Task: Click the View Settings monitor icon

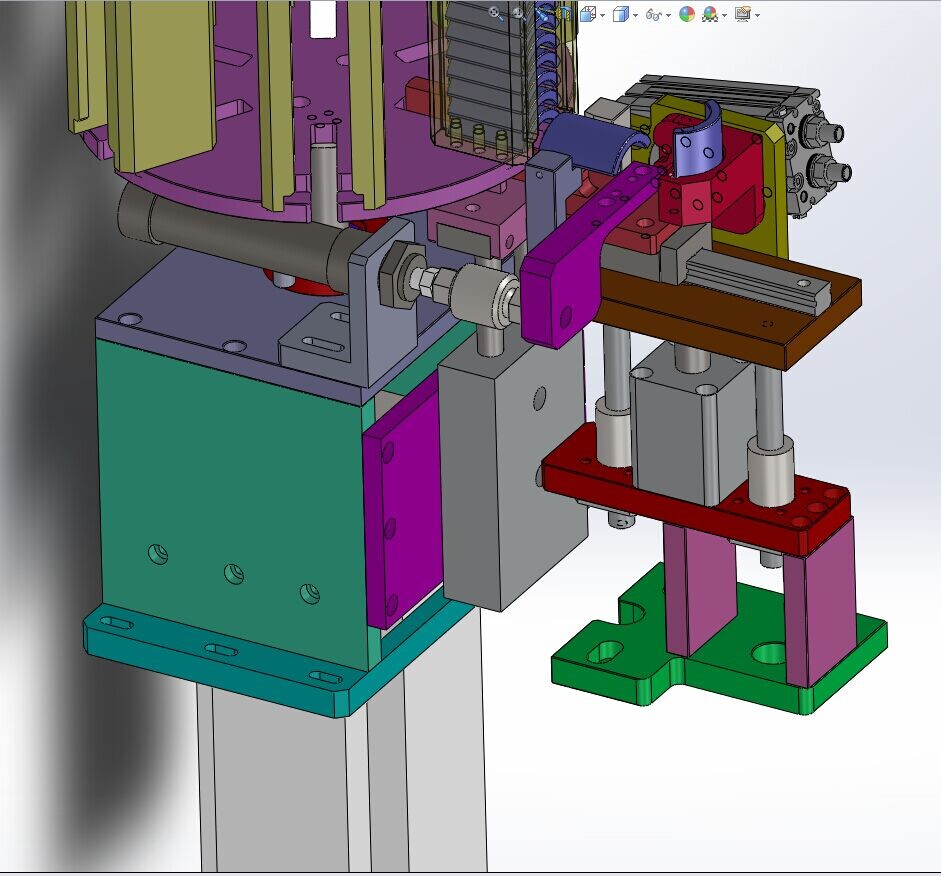Action: (743, 14)
